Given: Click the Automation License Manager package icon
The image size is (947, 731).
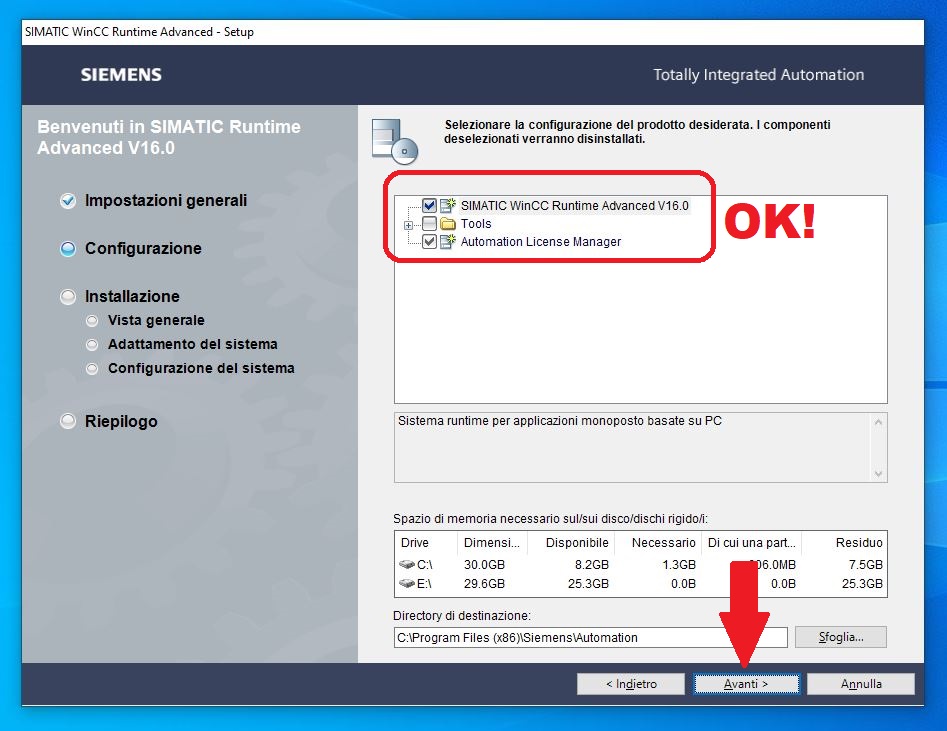Looking at the screenshot, I should 448,242.
